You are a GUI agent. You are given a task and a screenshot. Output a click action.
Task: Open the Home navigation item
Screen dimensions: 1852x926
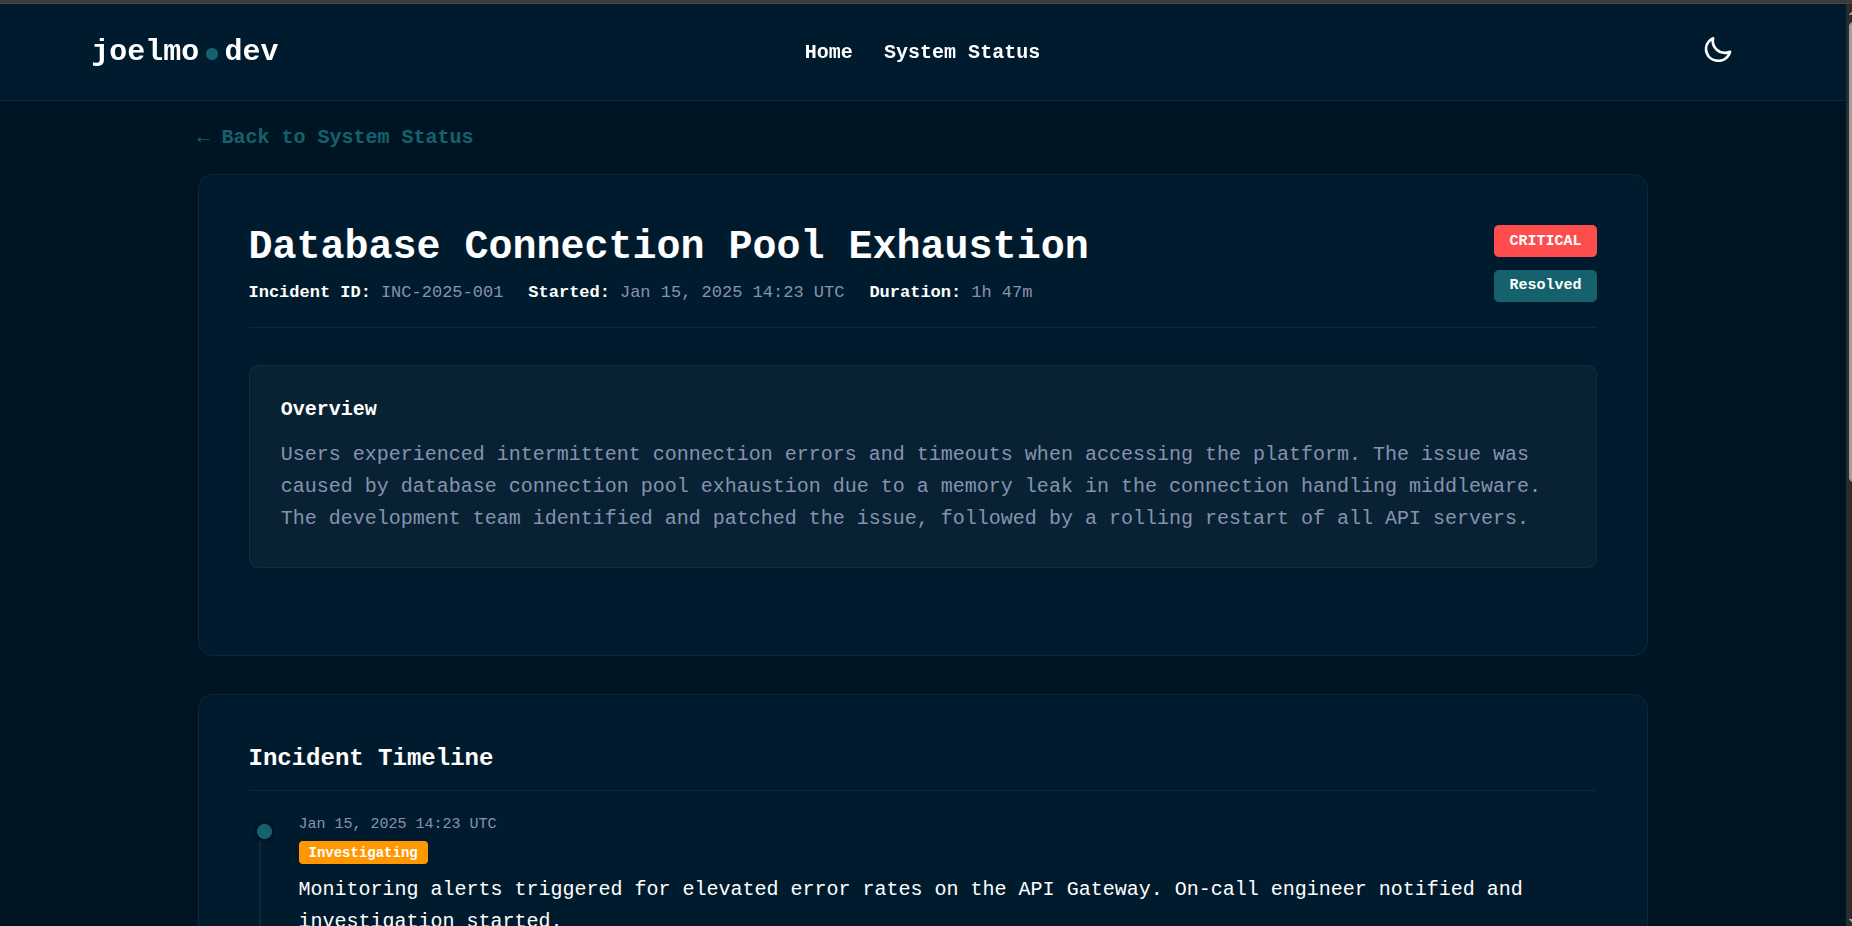(828, 52)
